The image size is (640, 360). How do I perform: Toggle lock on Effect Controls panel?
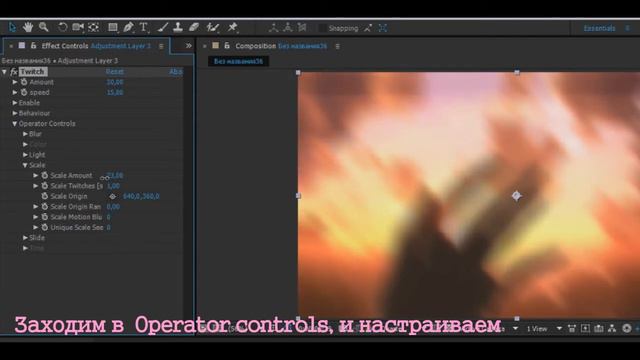tap(33, 46)
